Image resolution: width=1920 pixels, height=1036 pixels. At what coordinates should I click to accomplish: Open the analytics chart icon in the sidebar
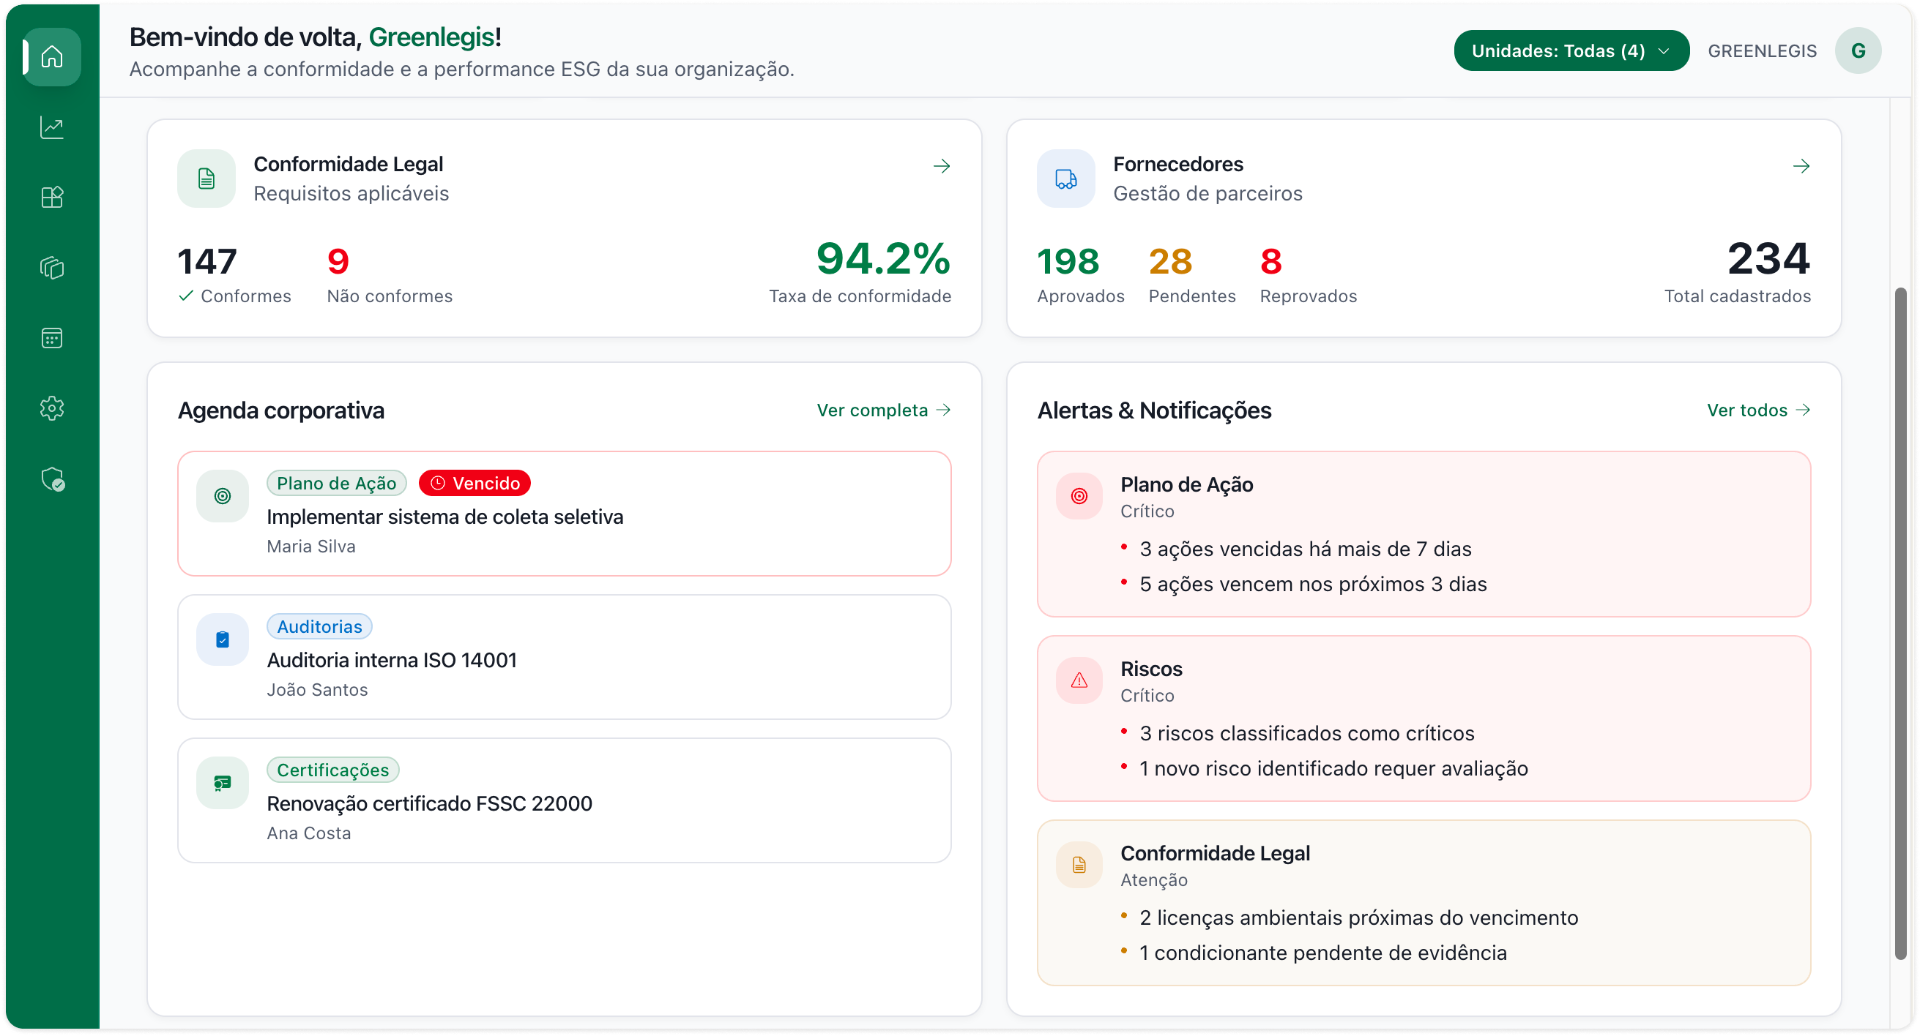click(x=51, y=127)
